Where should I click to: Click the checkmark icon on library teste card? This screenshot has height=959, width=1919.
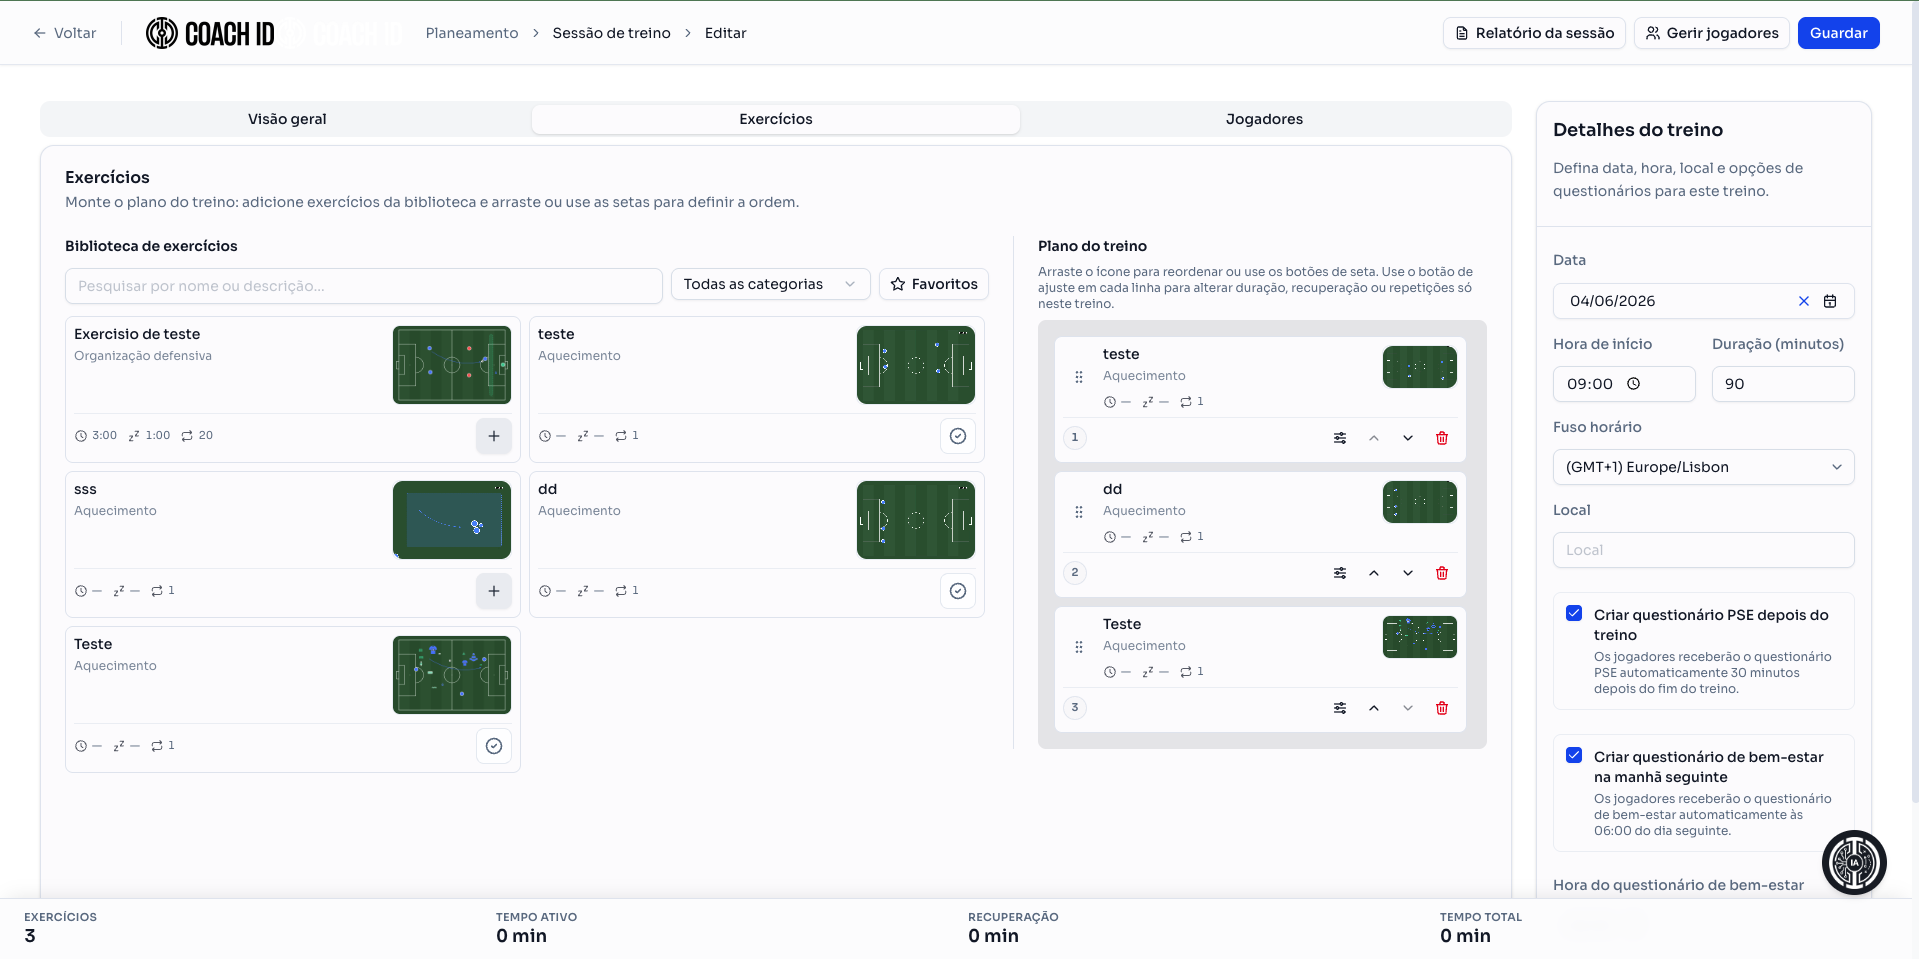coord(958,436)
